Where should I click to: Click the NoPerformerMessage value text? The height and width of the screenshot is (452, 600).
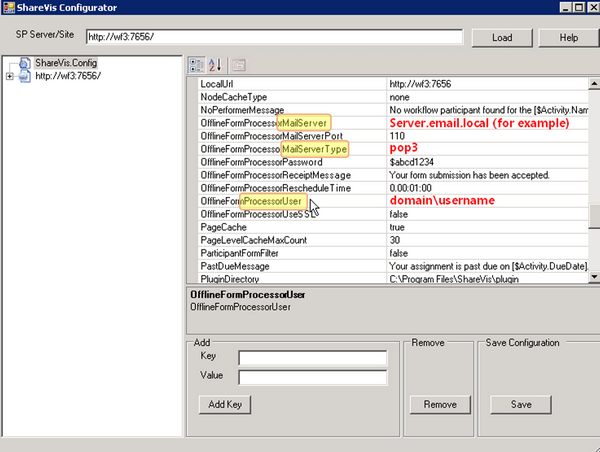coord(488,110)
